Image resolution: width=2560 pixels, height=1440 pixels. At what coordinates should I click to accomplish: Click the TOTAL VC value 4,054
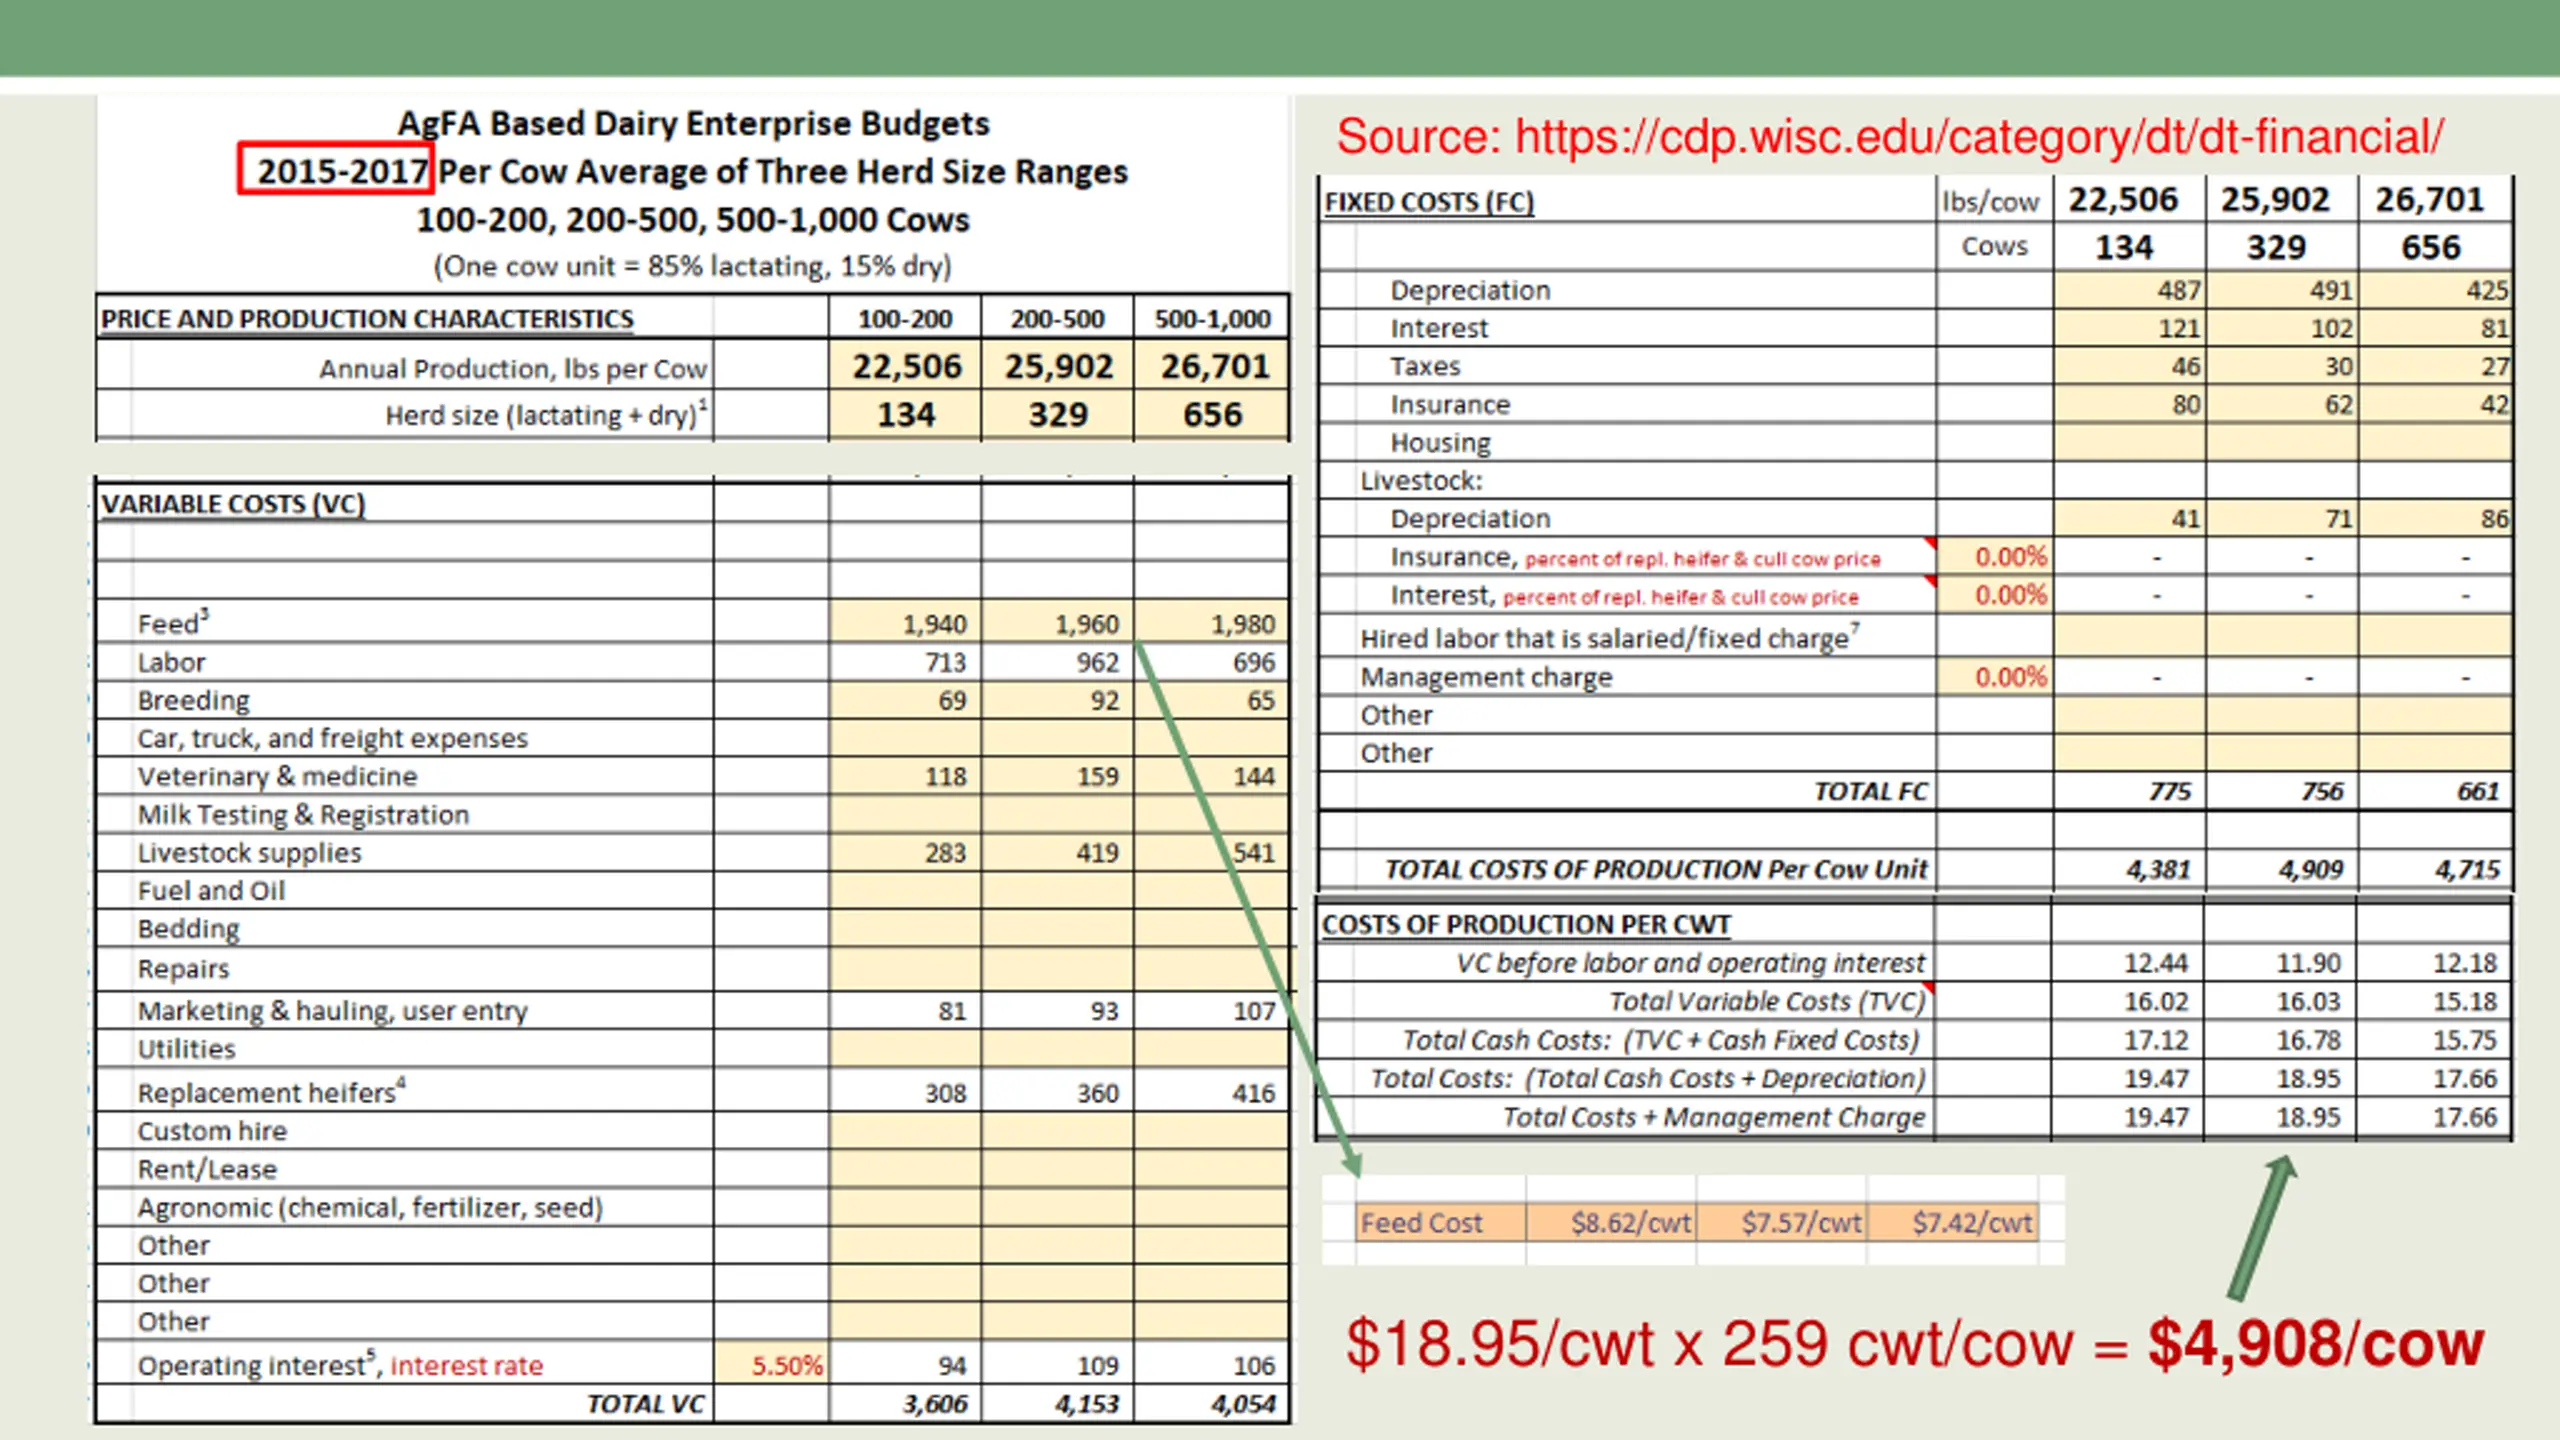click(x=1243, y=1404)
